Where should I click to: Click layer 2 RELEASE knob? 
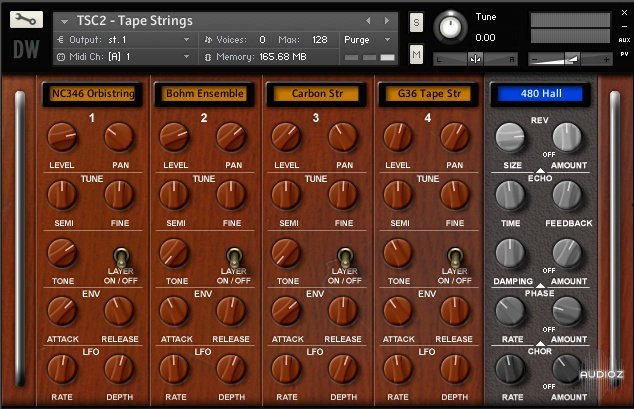pos(231,311)
